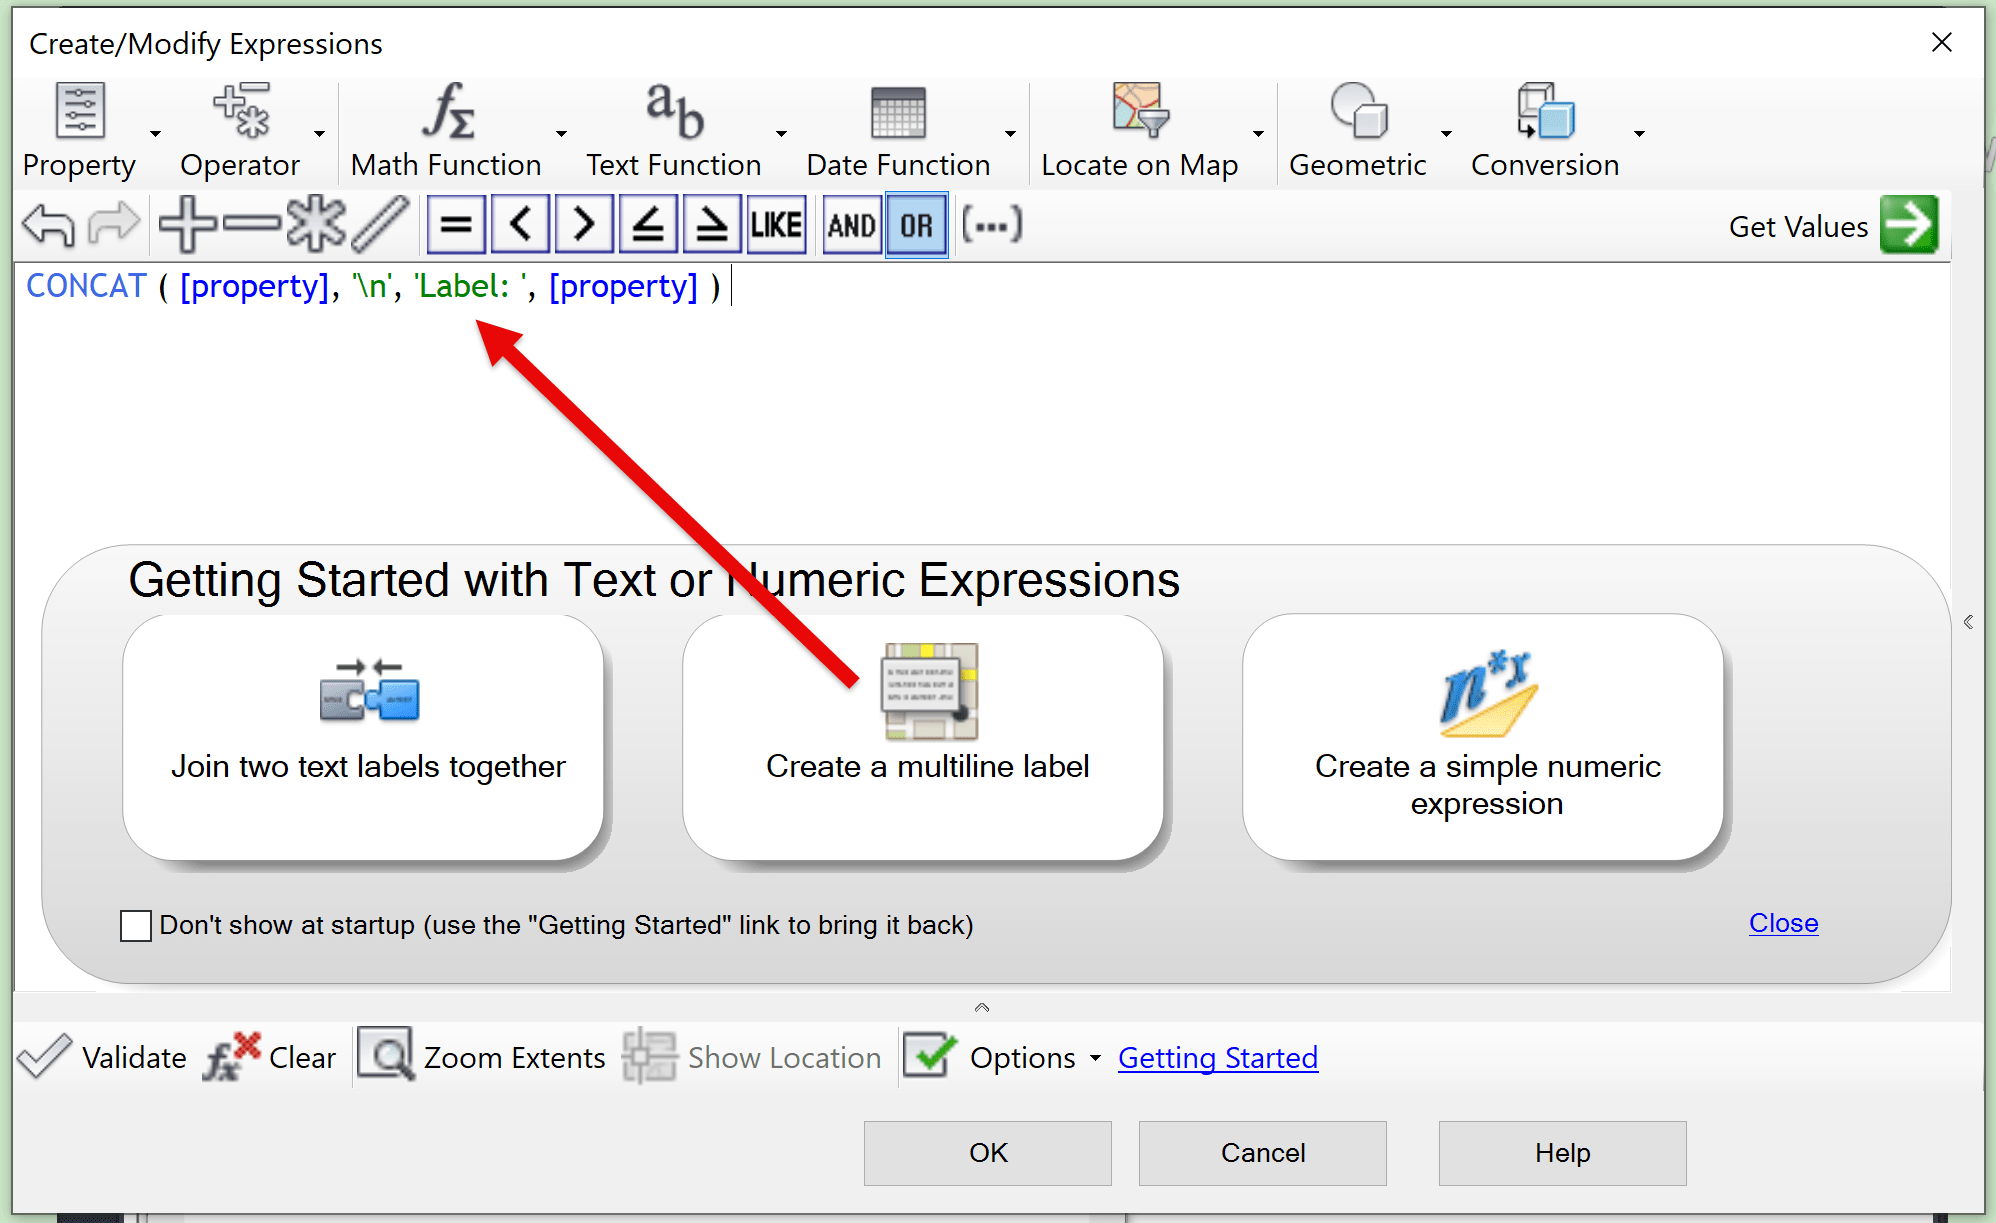The width and height of the screenshot is (1996, 1223).
Task: Insert the plus (addition) operator
Action: pyautogui.click(x=187, y=225)
